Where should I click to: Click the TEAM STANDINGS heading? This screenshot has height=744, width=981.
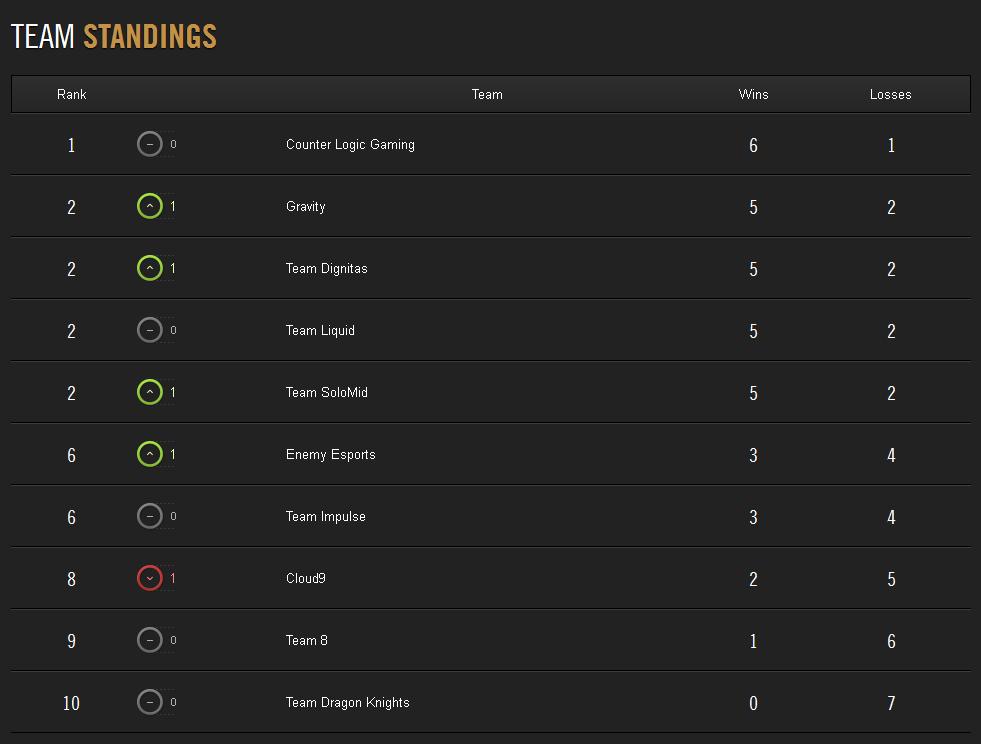click(113, 36)
